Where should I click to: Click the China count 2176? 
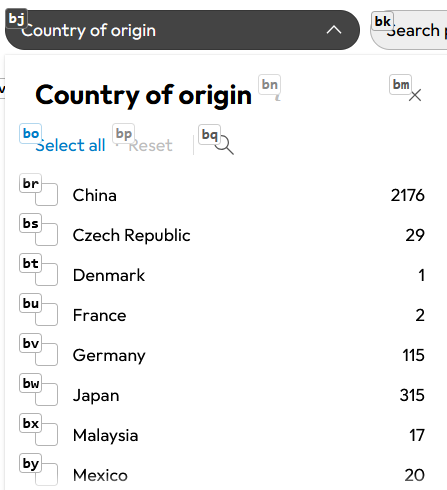click(408, 195)
